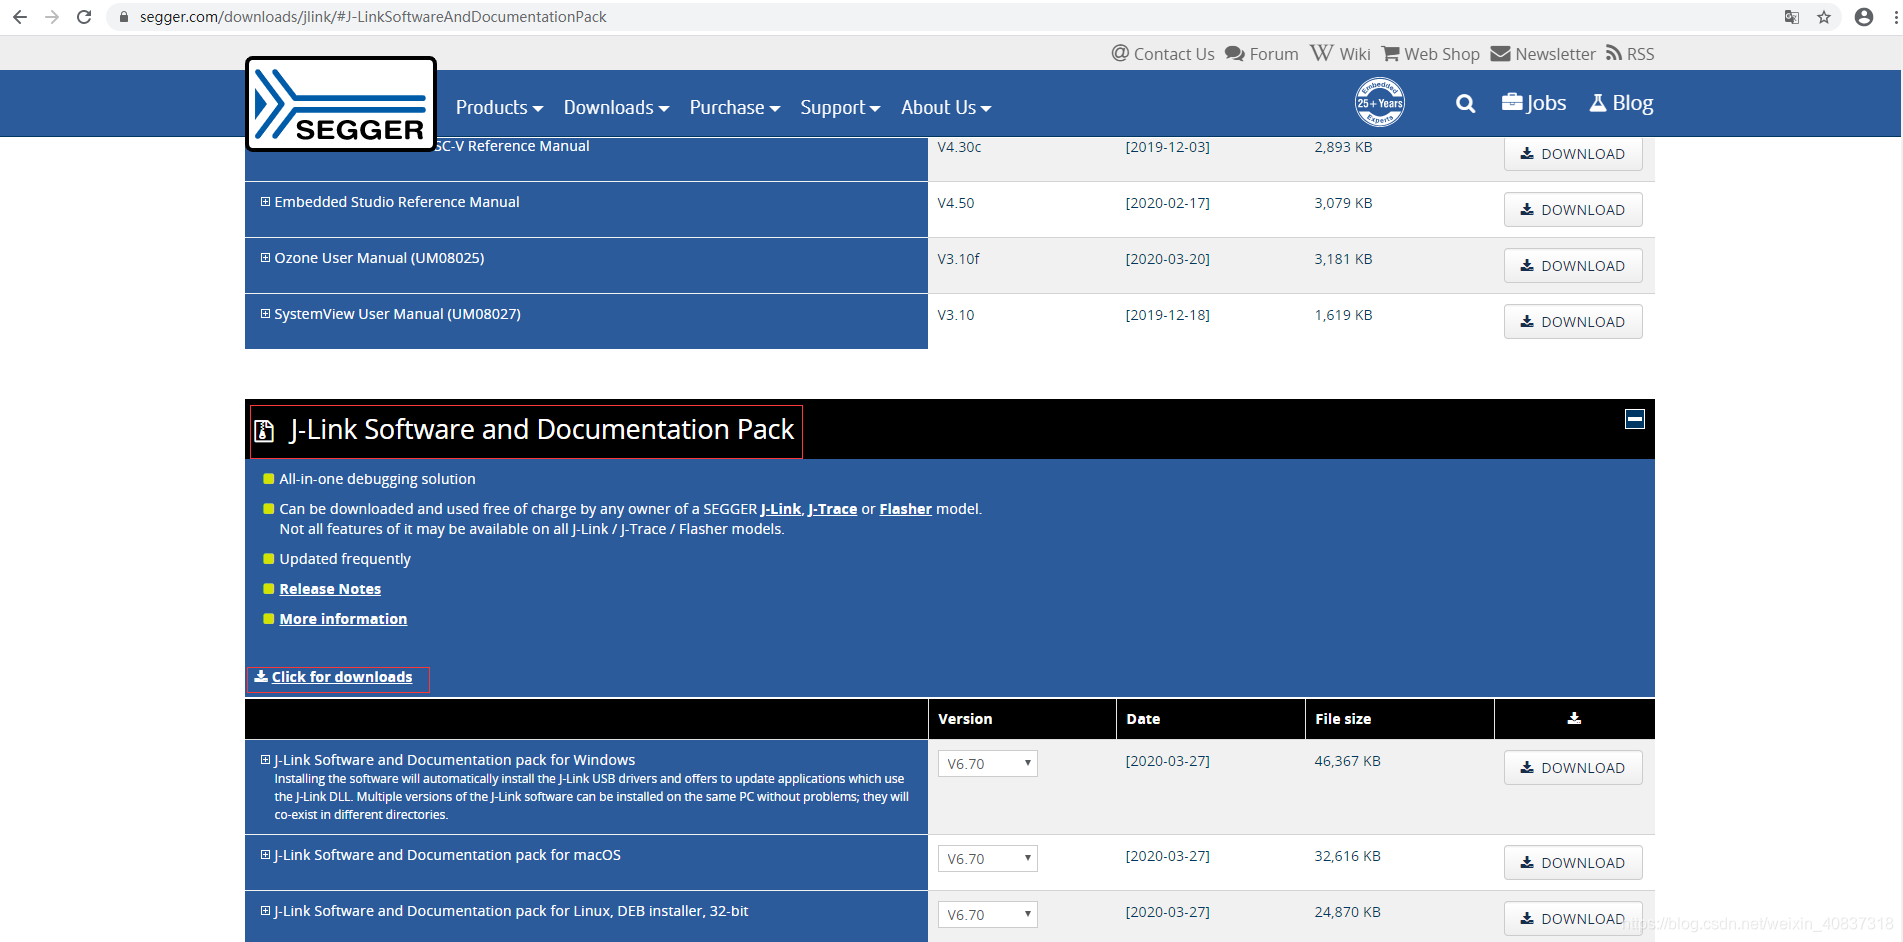This screenshot has width=1903, height=942.
Task: Expand Embedded Studio Reference Manual row
Action: (265, 202)
